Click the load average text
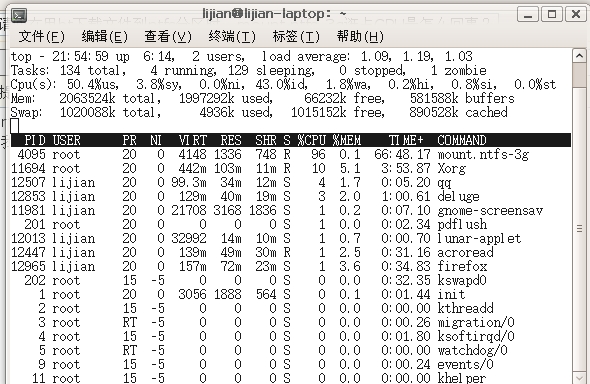The height and width of the screenshot is (384, 590). coord(367,56)
